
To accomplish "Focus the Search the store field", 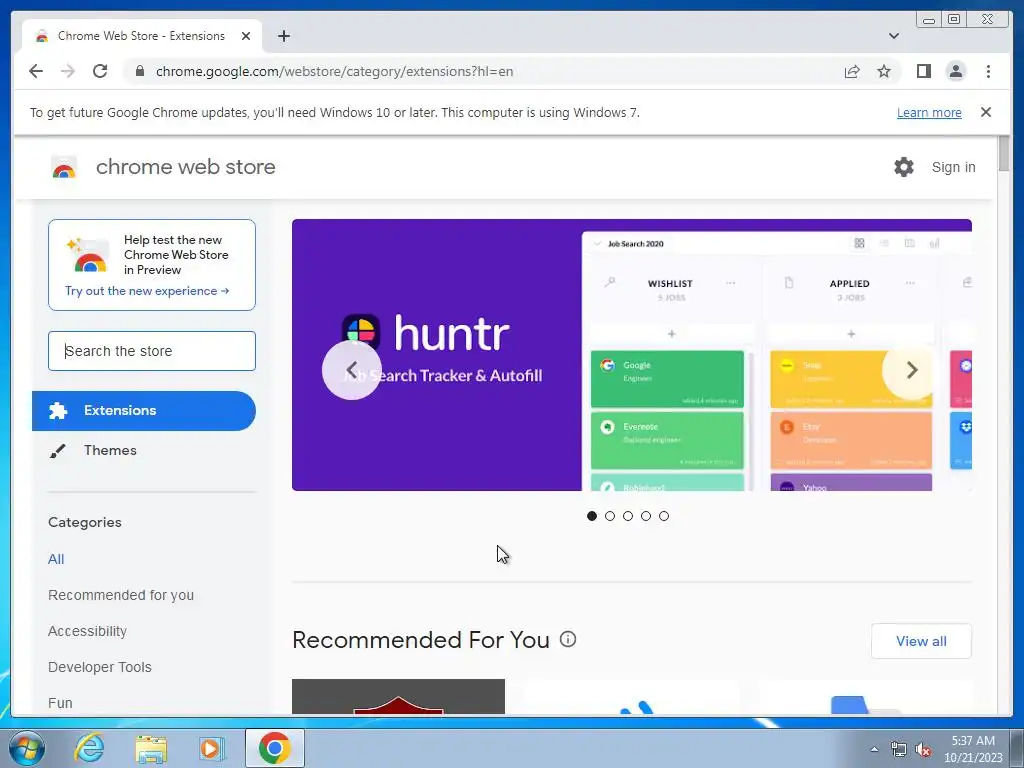I will click(152, 351).
